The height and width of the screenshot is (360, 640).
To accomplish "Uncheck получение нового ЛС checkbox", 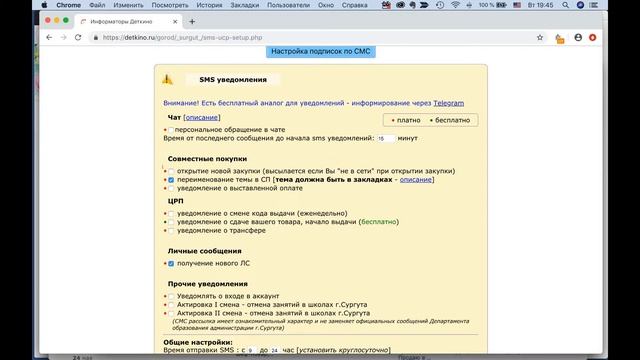I will click(171, 264).
